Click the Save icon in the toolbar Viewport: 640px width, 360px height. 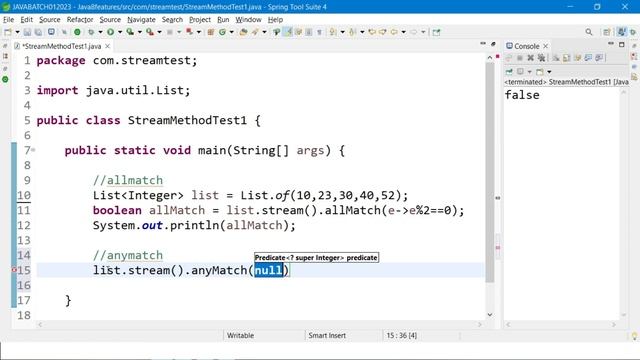tap(27, 32)
